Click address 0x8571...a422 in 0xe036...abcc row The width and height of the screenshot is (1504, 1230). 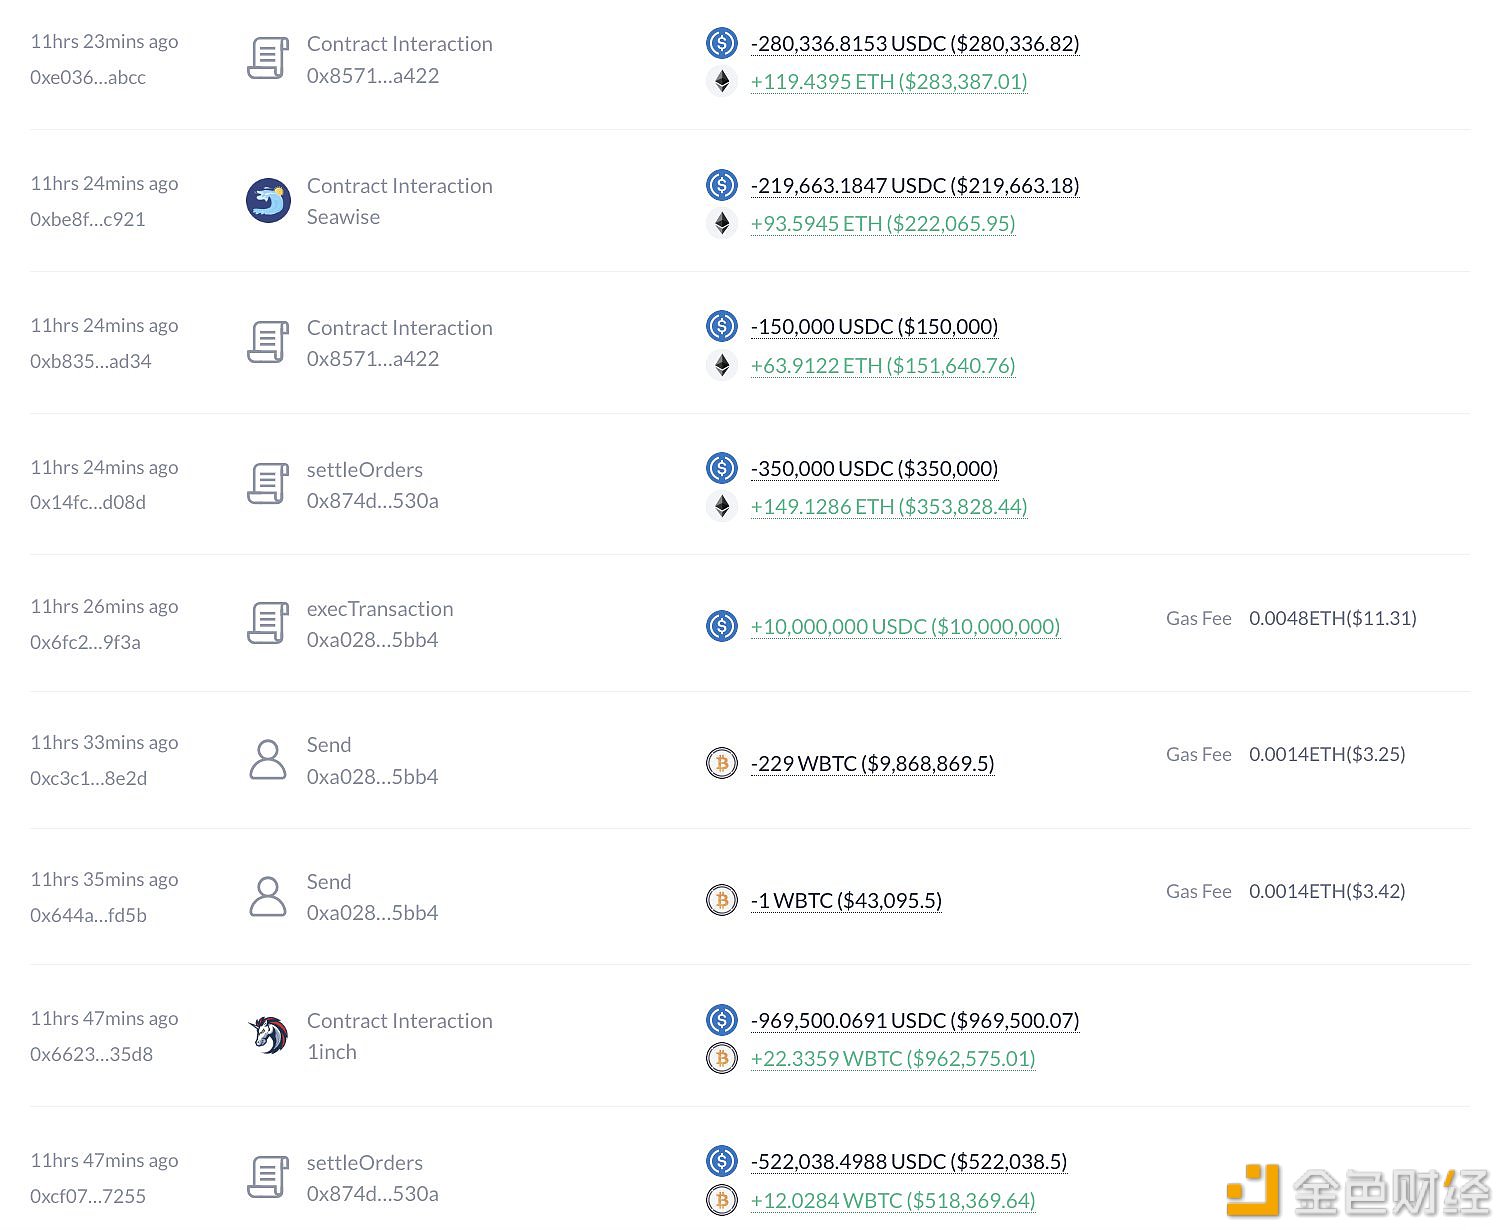coord(373,76)
